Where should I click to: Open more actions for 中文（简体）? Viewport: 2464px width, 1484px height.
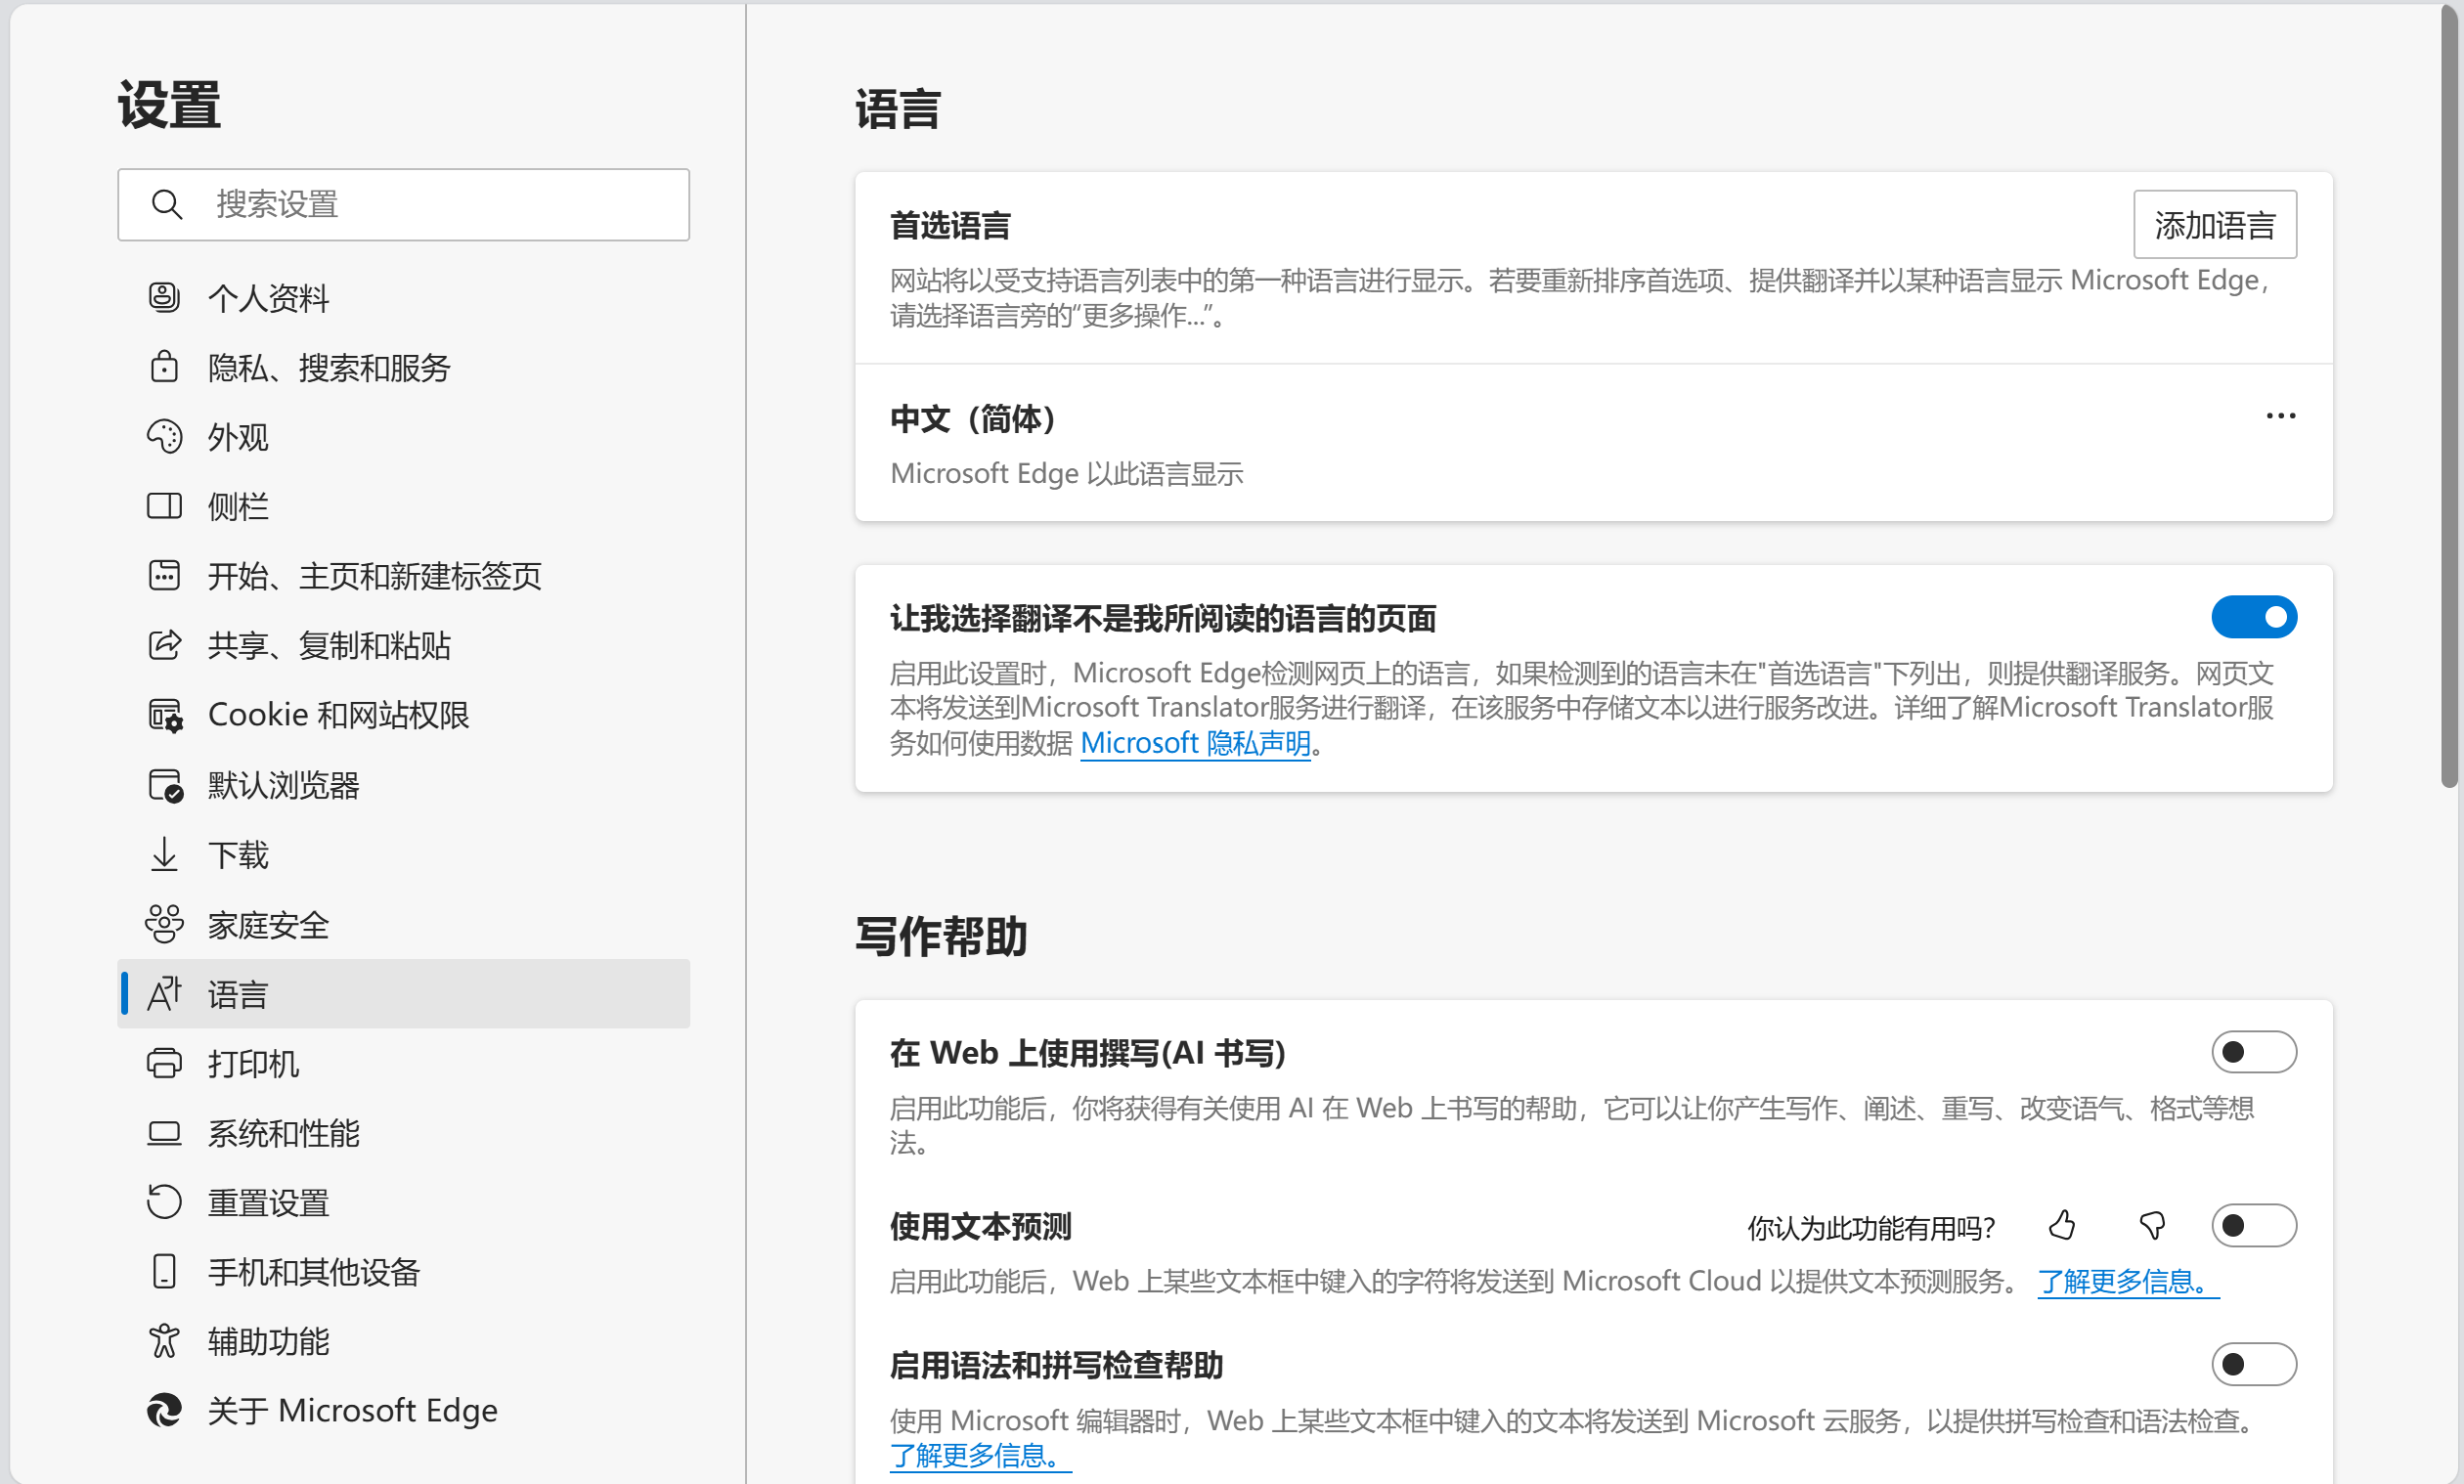2280,416
